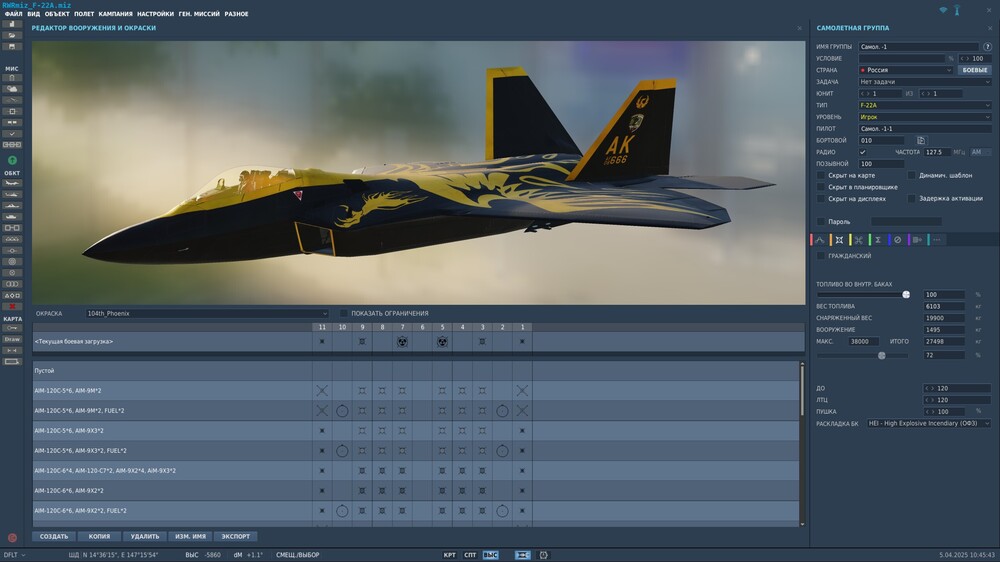Click the help question mark next to group name
This screenshot has width=1000, height=562.
click(x=987, y=47)
